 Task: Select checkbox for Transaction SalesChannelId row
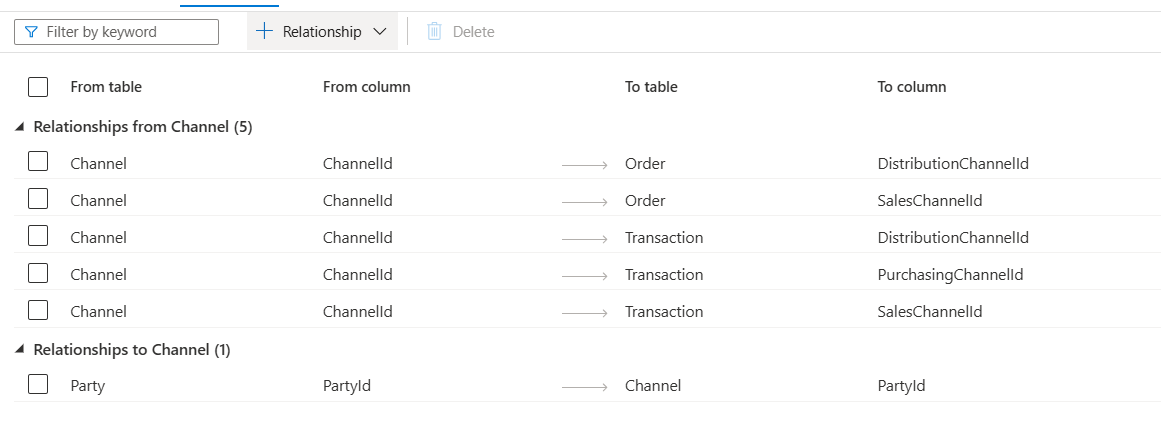point(38,309)
